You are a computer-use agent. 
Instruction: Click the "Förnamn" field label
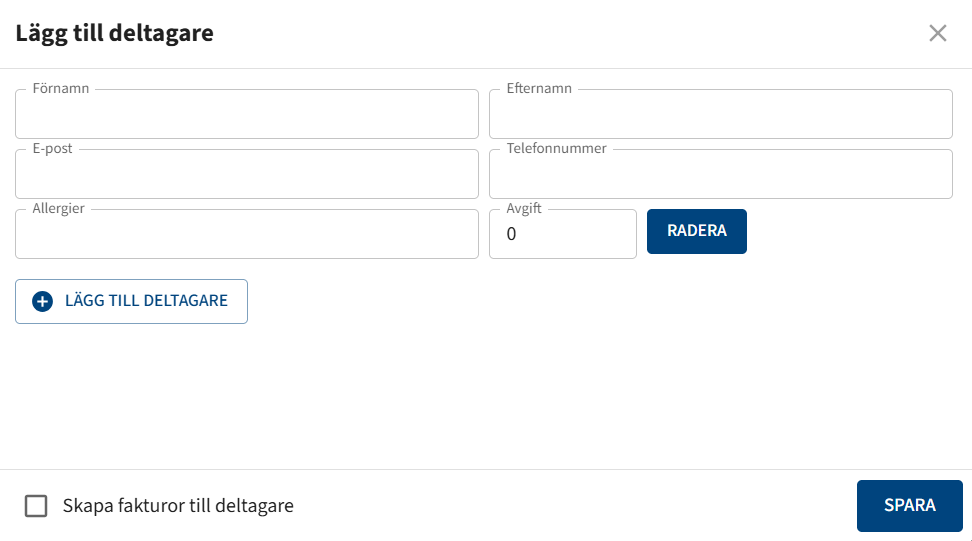(61, 89)
